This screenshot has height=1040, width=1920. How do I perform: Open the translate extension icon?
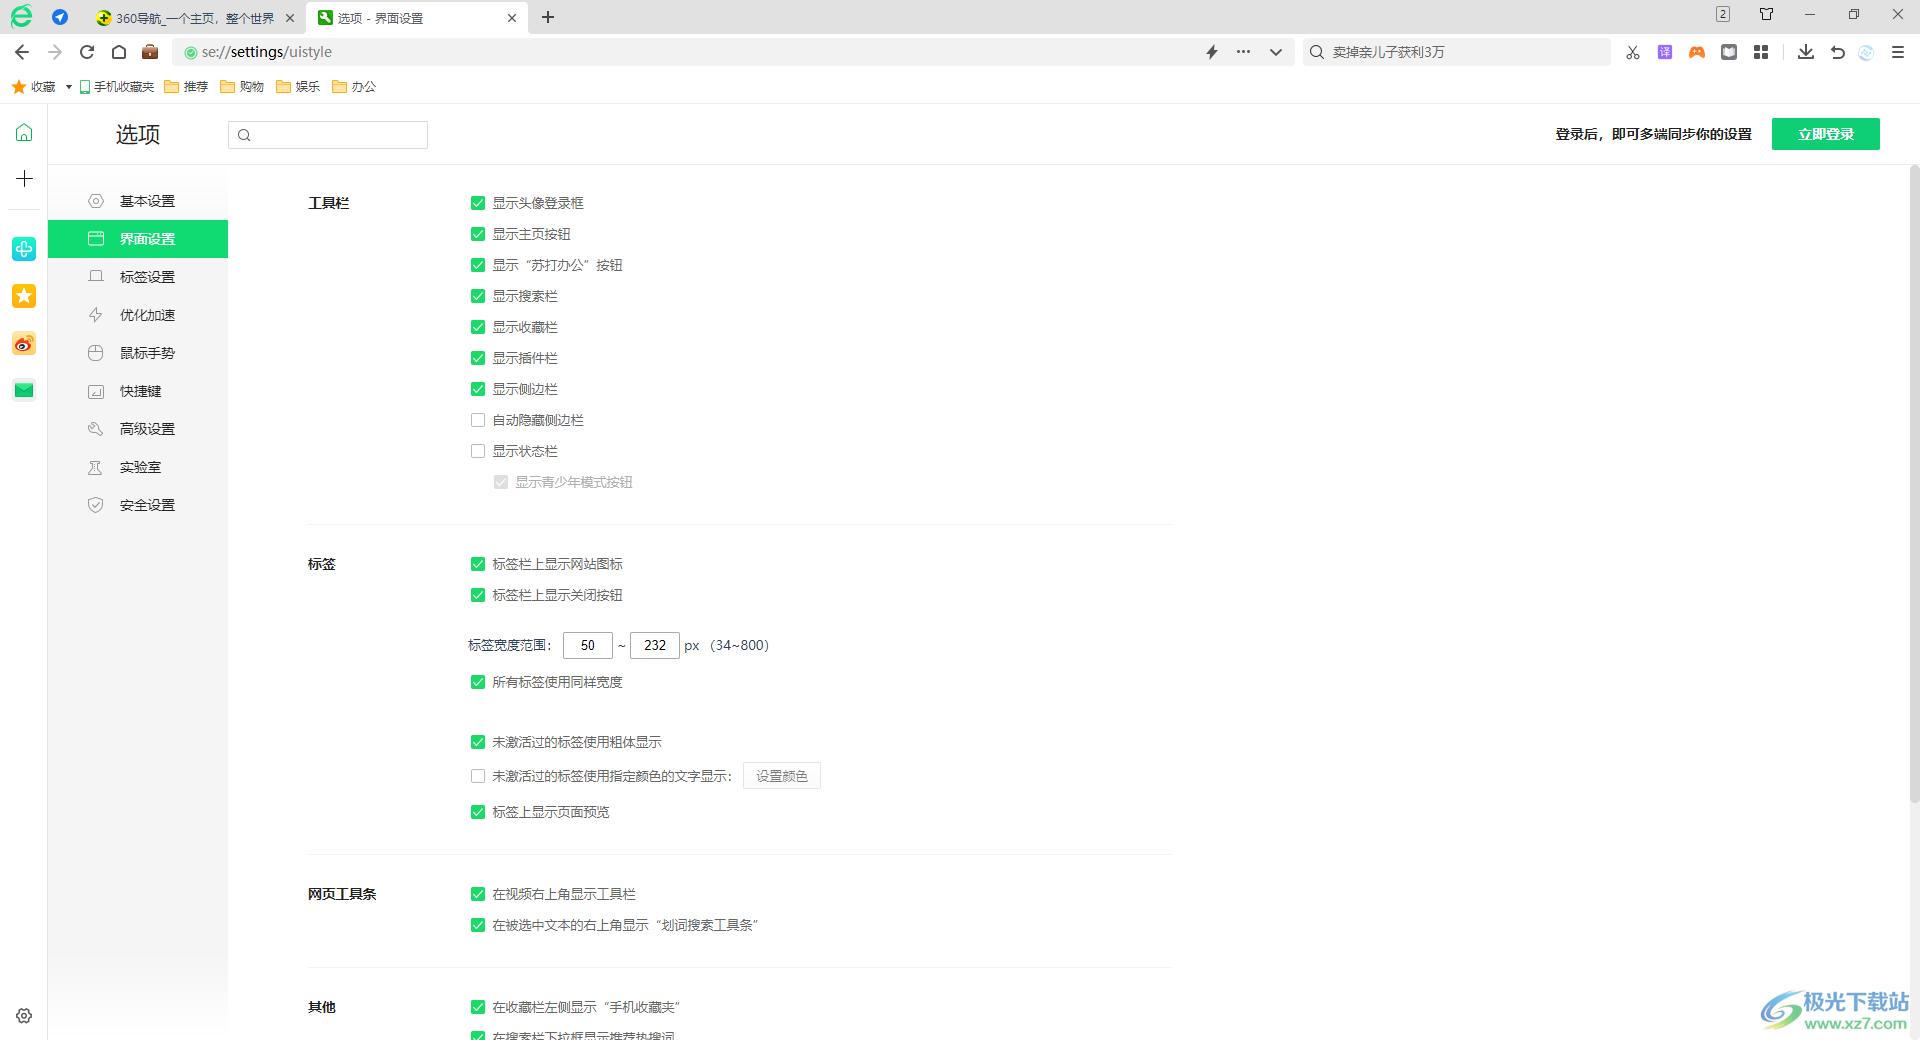click(x=1665, y=52)
